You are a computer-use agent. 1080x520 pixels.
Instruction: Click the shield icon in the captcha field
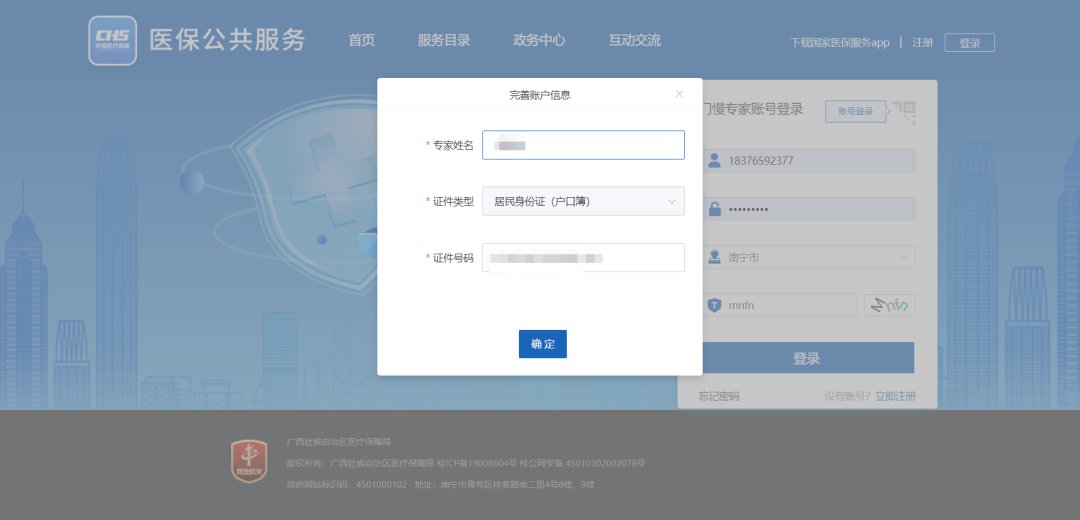click(x=715, y=305)
